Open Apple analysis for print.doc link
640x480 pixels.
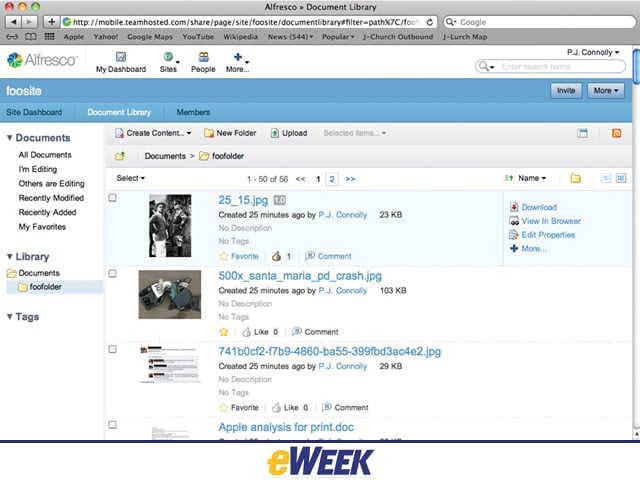point(286,427)
